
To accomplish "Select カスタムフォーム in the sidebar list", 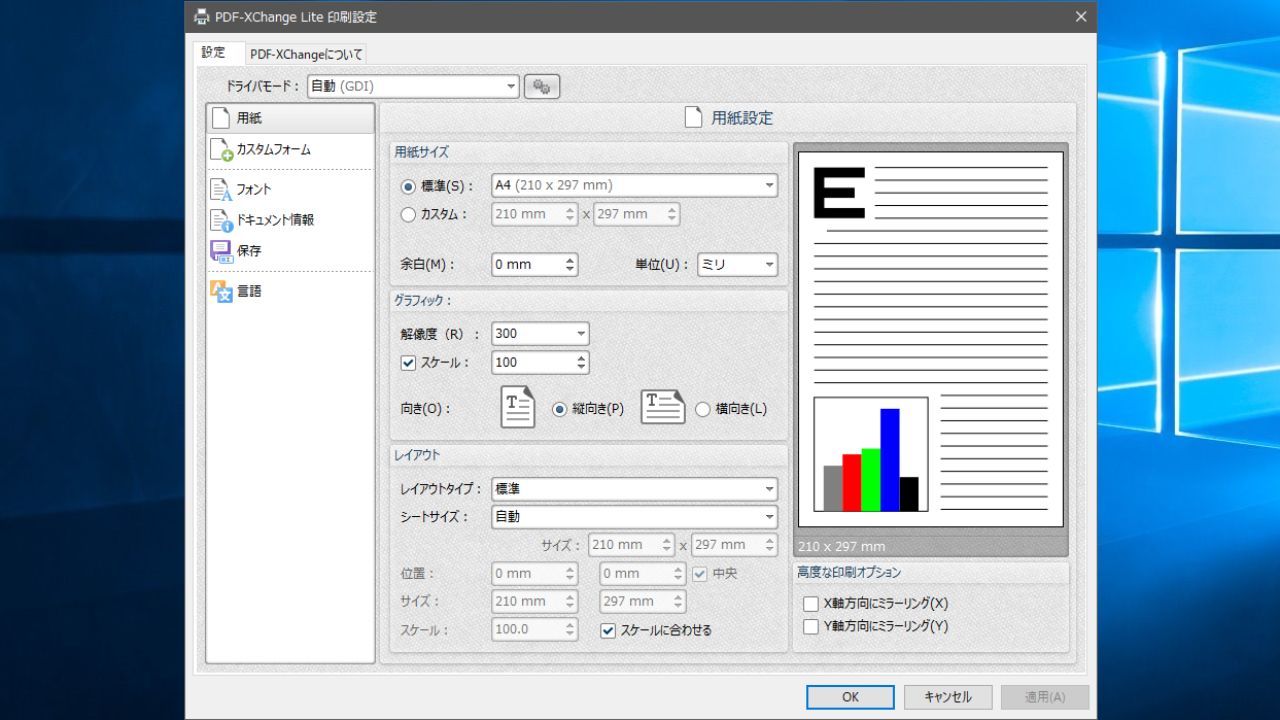I will point(290,150).
